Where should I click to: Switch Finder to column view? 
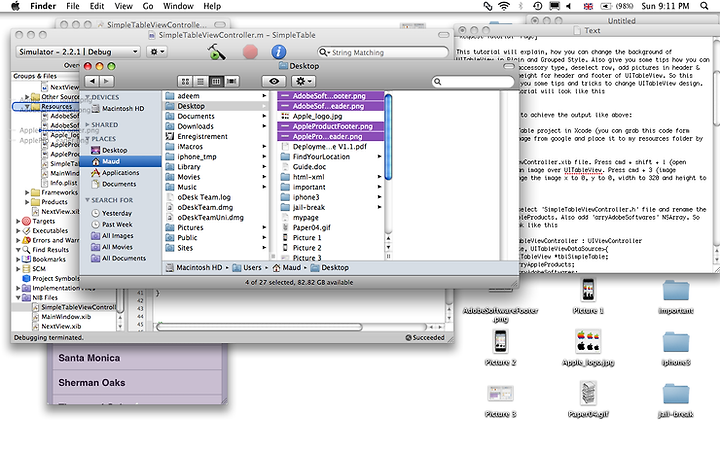(216, 81)
